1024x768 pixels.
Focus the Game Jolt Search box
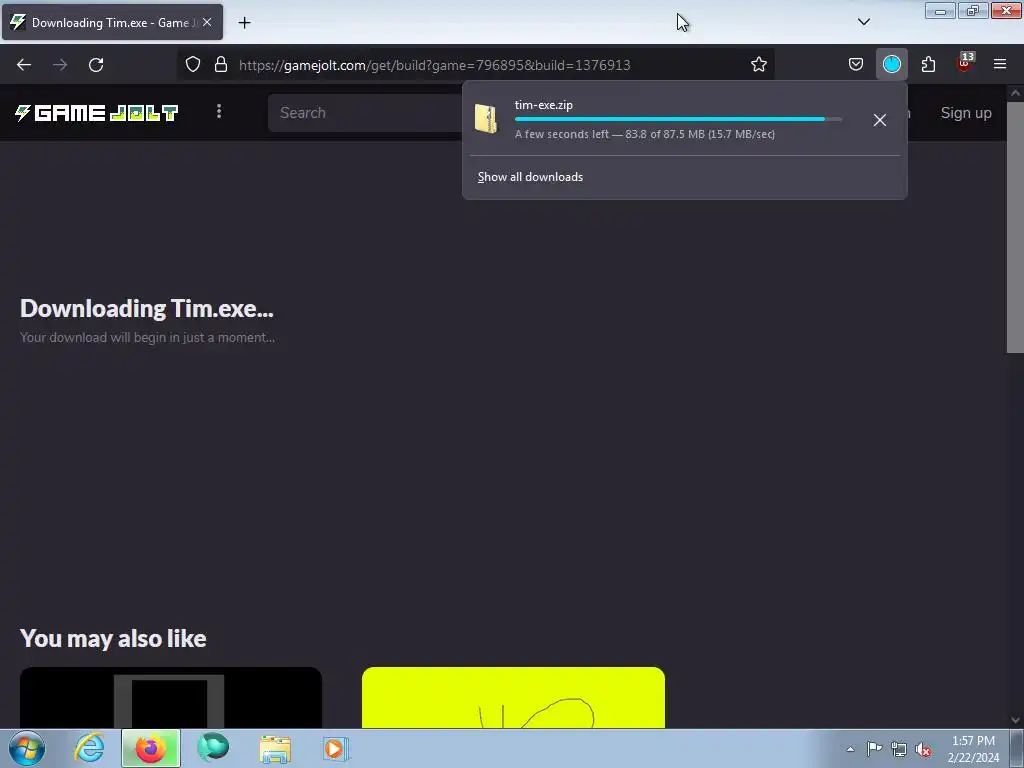pyautogui.click(x=366, y=113)
